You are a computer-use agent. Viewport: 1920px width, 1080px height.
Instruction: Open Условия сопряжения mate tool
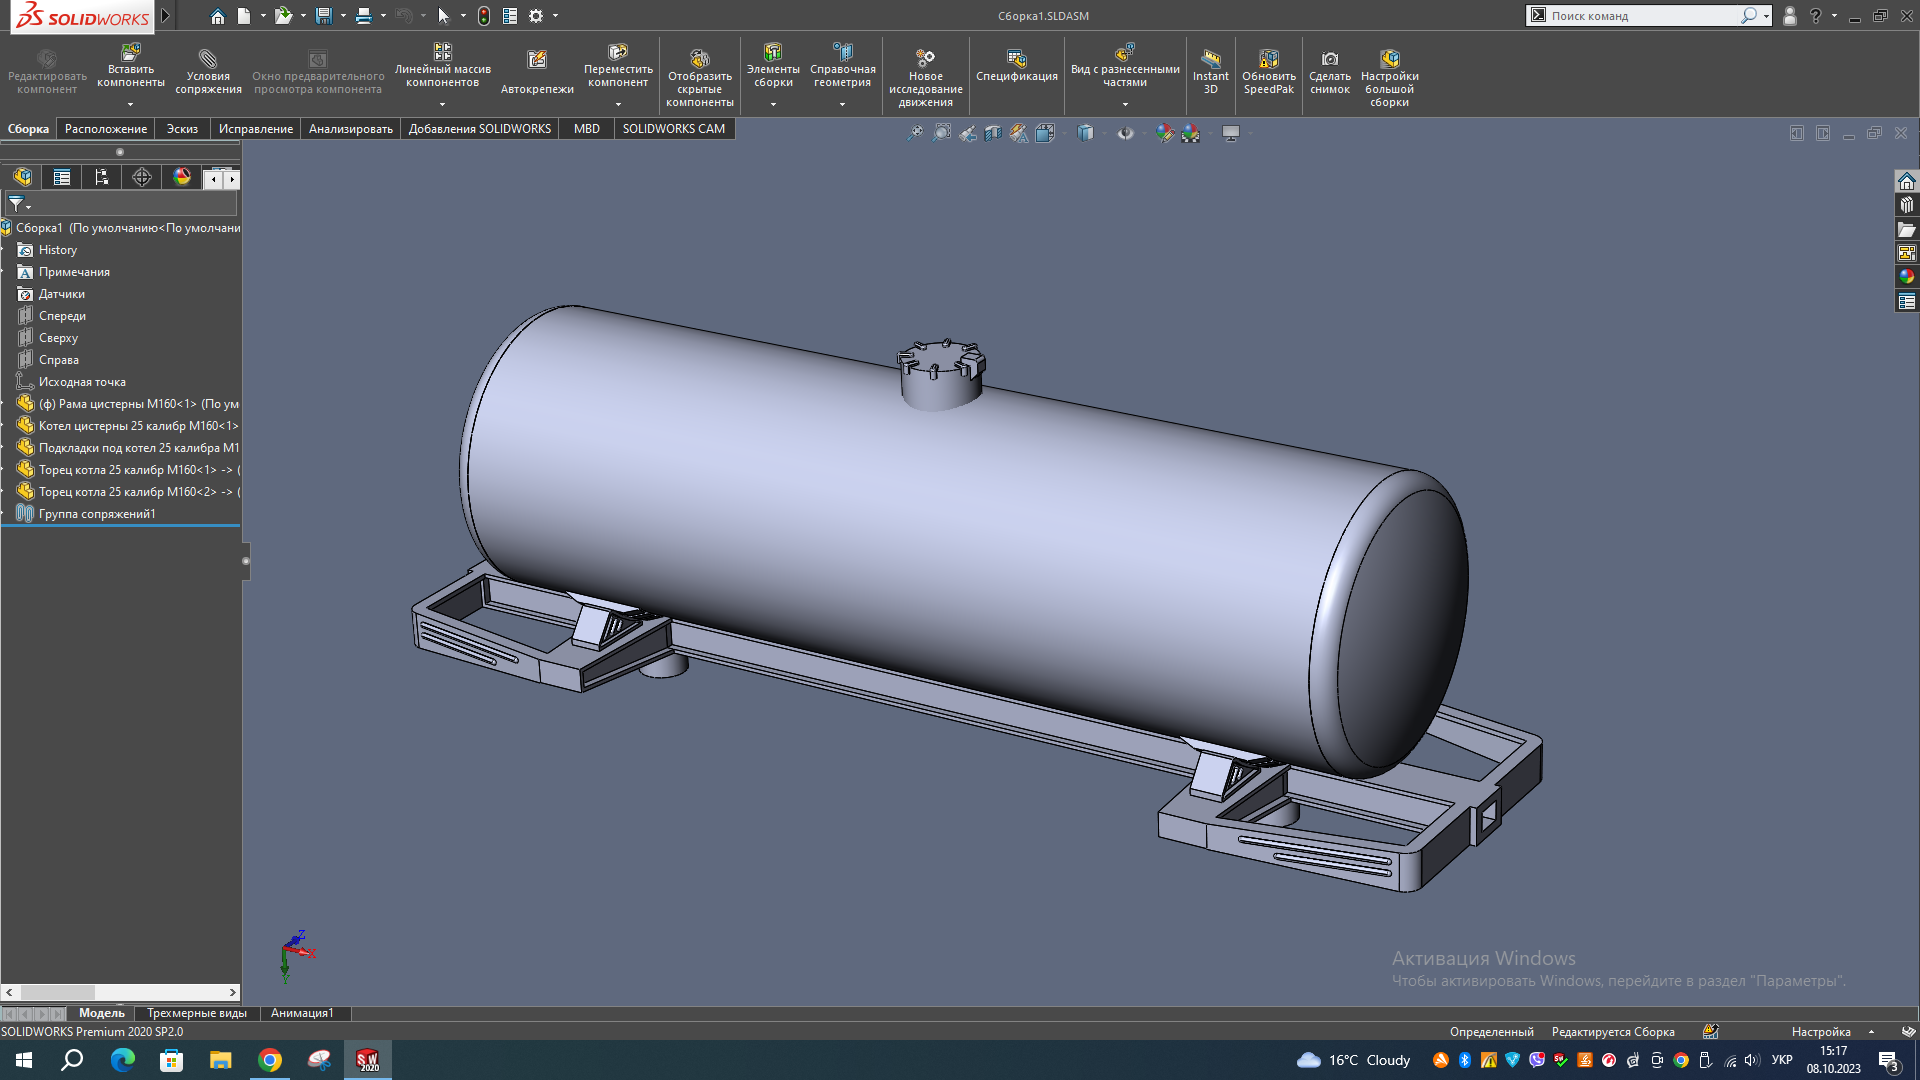[x=208, y=70]
